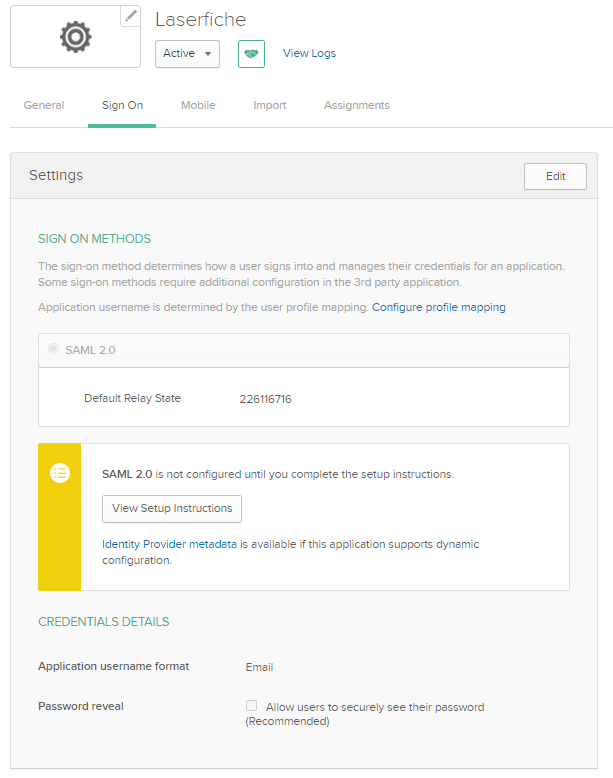
Task: Switch to the Assignments tab
Action: (x=356, y=106)
